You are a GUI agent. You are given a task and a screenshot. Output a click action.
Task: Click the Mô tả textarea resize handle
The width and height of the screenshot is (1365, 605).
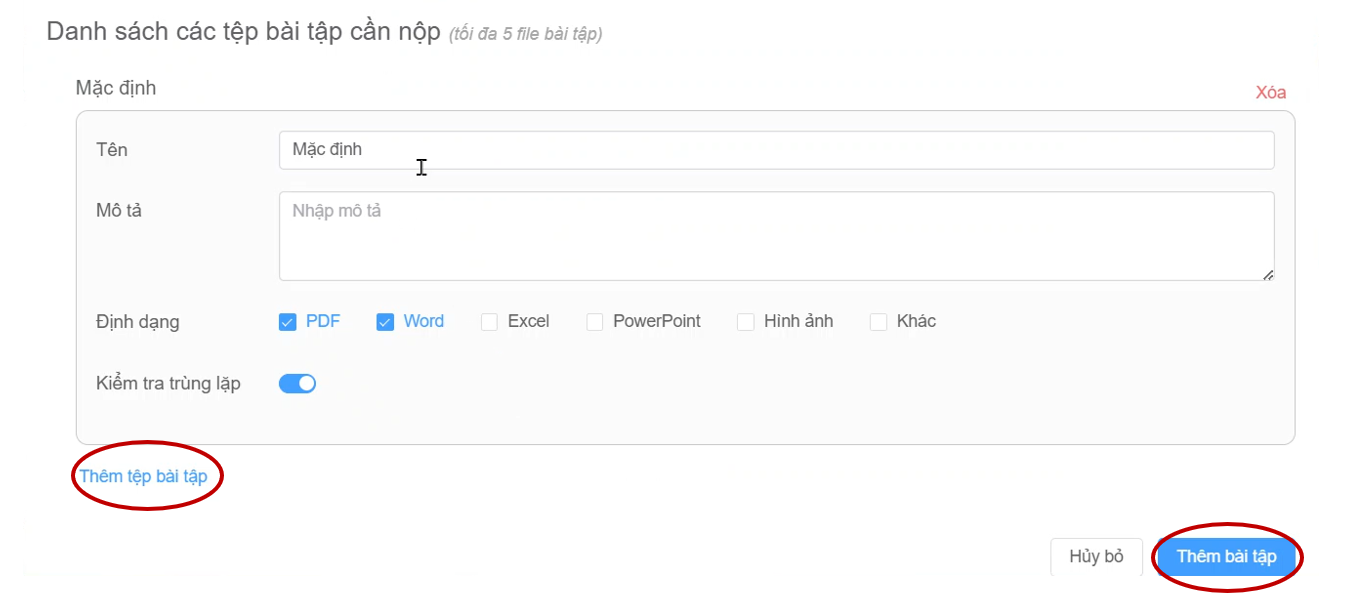[1268, 275]
